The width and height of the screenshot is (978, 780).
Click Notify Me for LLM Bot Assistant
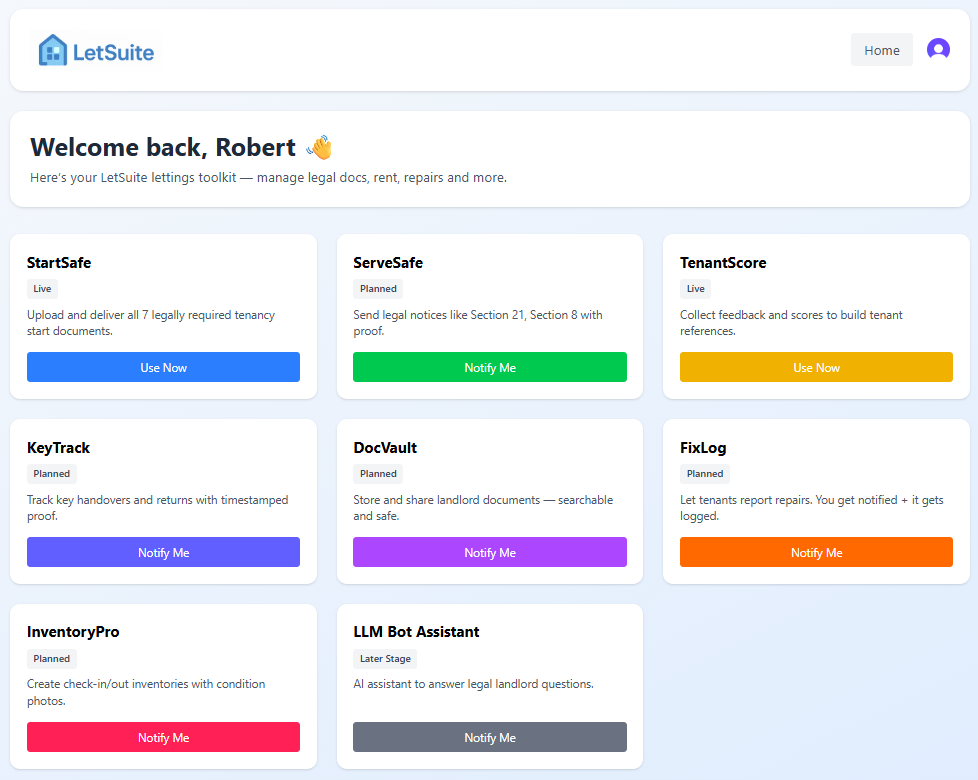point(490,738)
